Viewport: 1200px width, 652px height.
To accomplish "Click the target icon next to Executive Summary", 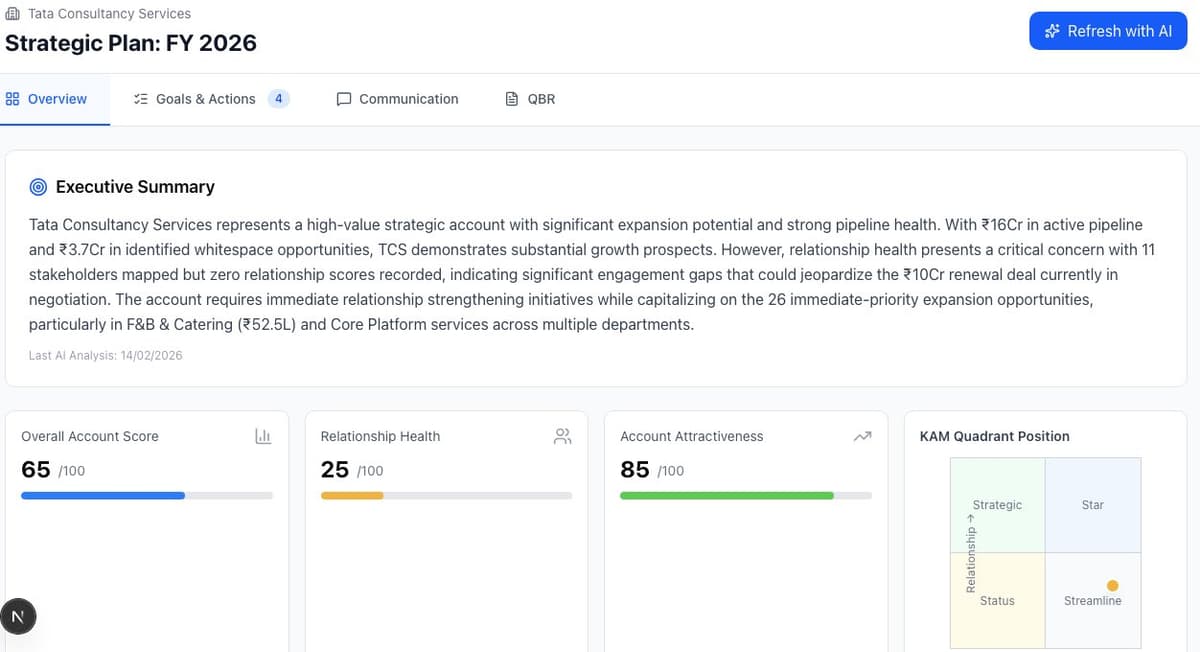I will (x=39, y=187).
